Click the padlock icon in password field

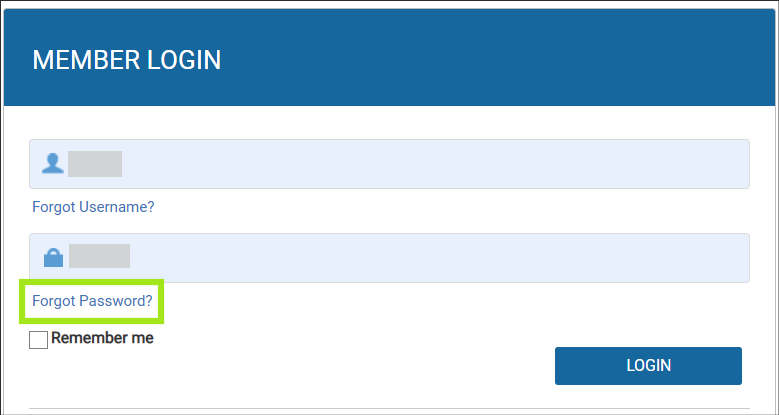(53, 257)
